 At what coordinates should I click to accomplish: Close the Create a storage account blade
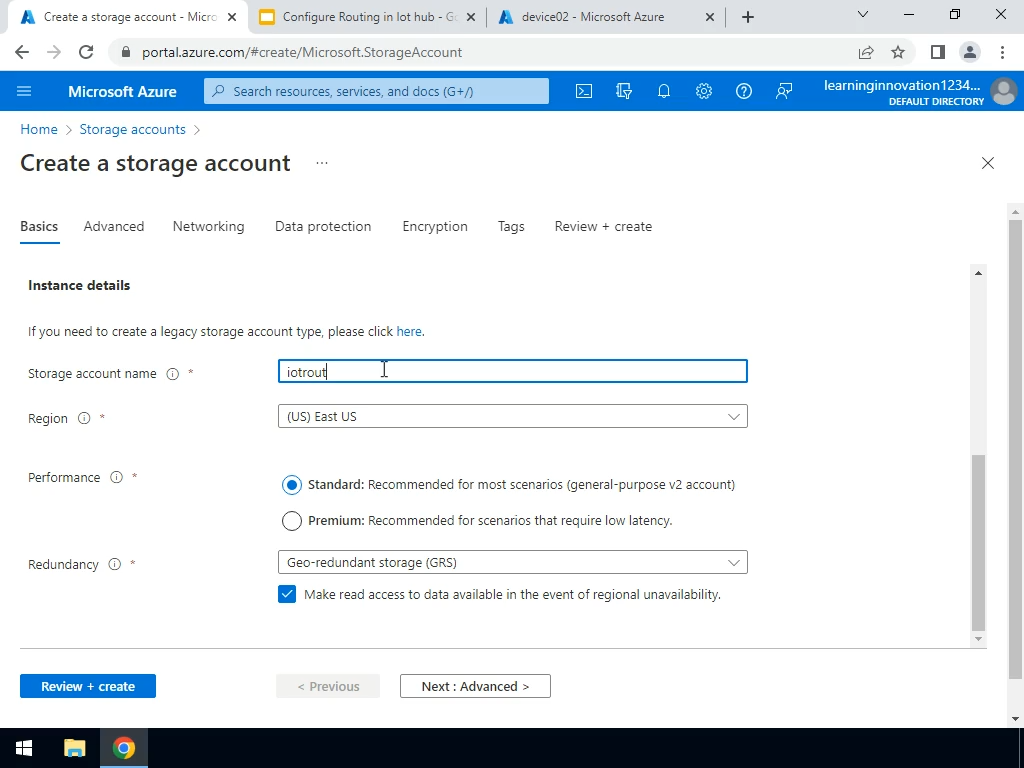[x=987, y=163]
